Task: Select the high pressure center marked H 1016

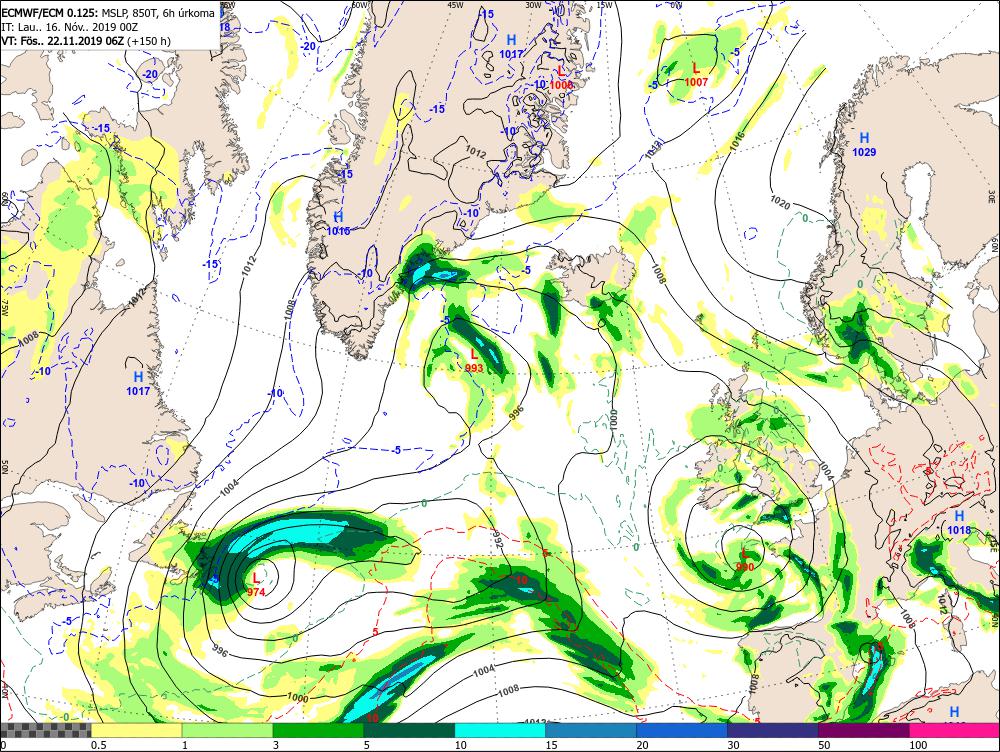Action: tap(338, 224)
